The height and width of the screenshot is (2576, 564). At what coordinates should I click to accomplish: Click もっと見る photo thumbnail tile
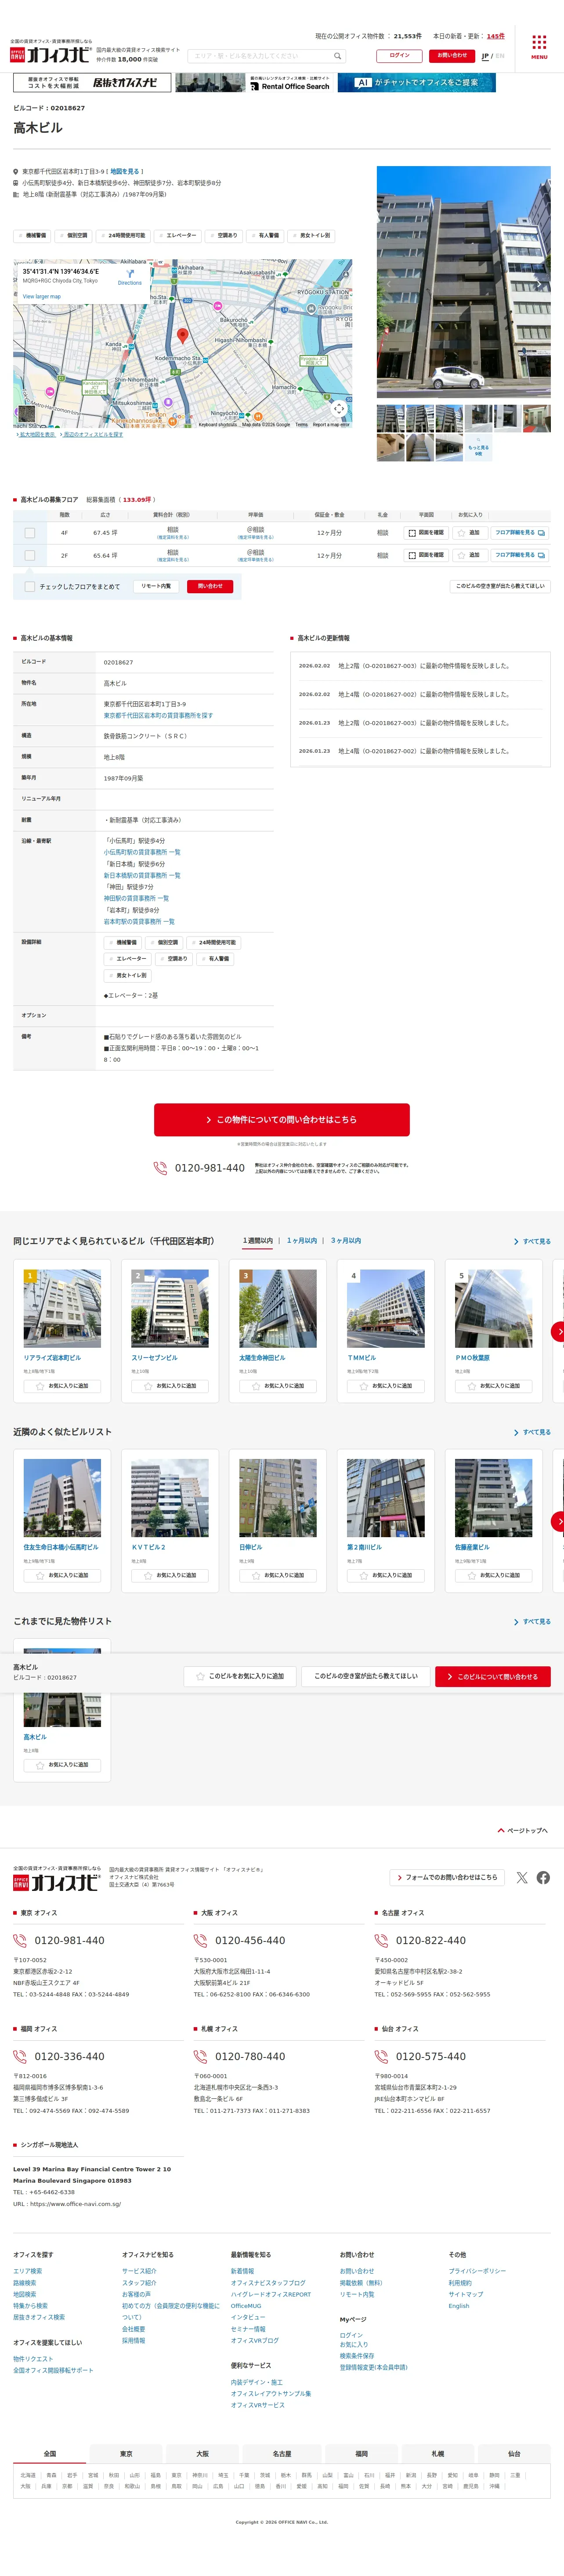(478, 447)
